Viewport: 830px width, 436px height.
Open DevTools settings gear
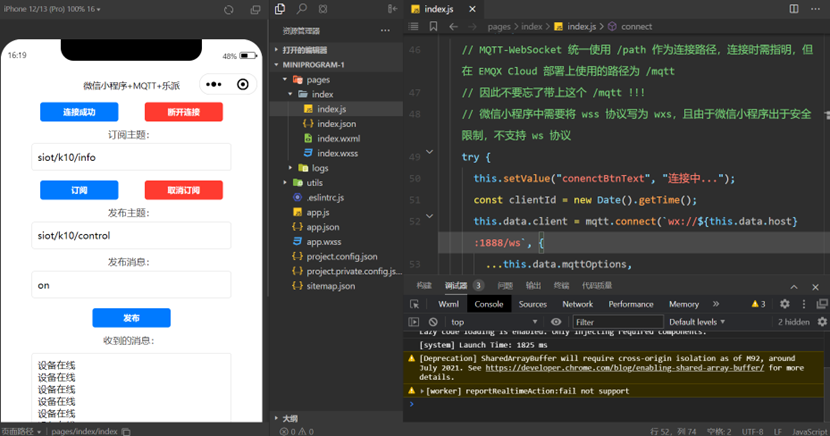pos(784,304)
